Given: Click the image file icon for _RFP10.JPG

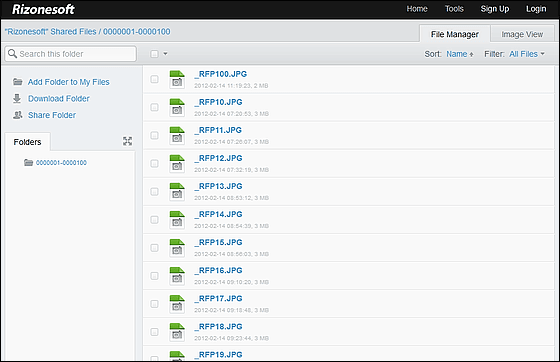Looking at the screenshot, I should [177, 107].
